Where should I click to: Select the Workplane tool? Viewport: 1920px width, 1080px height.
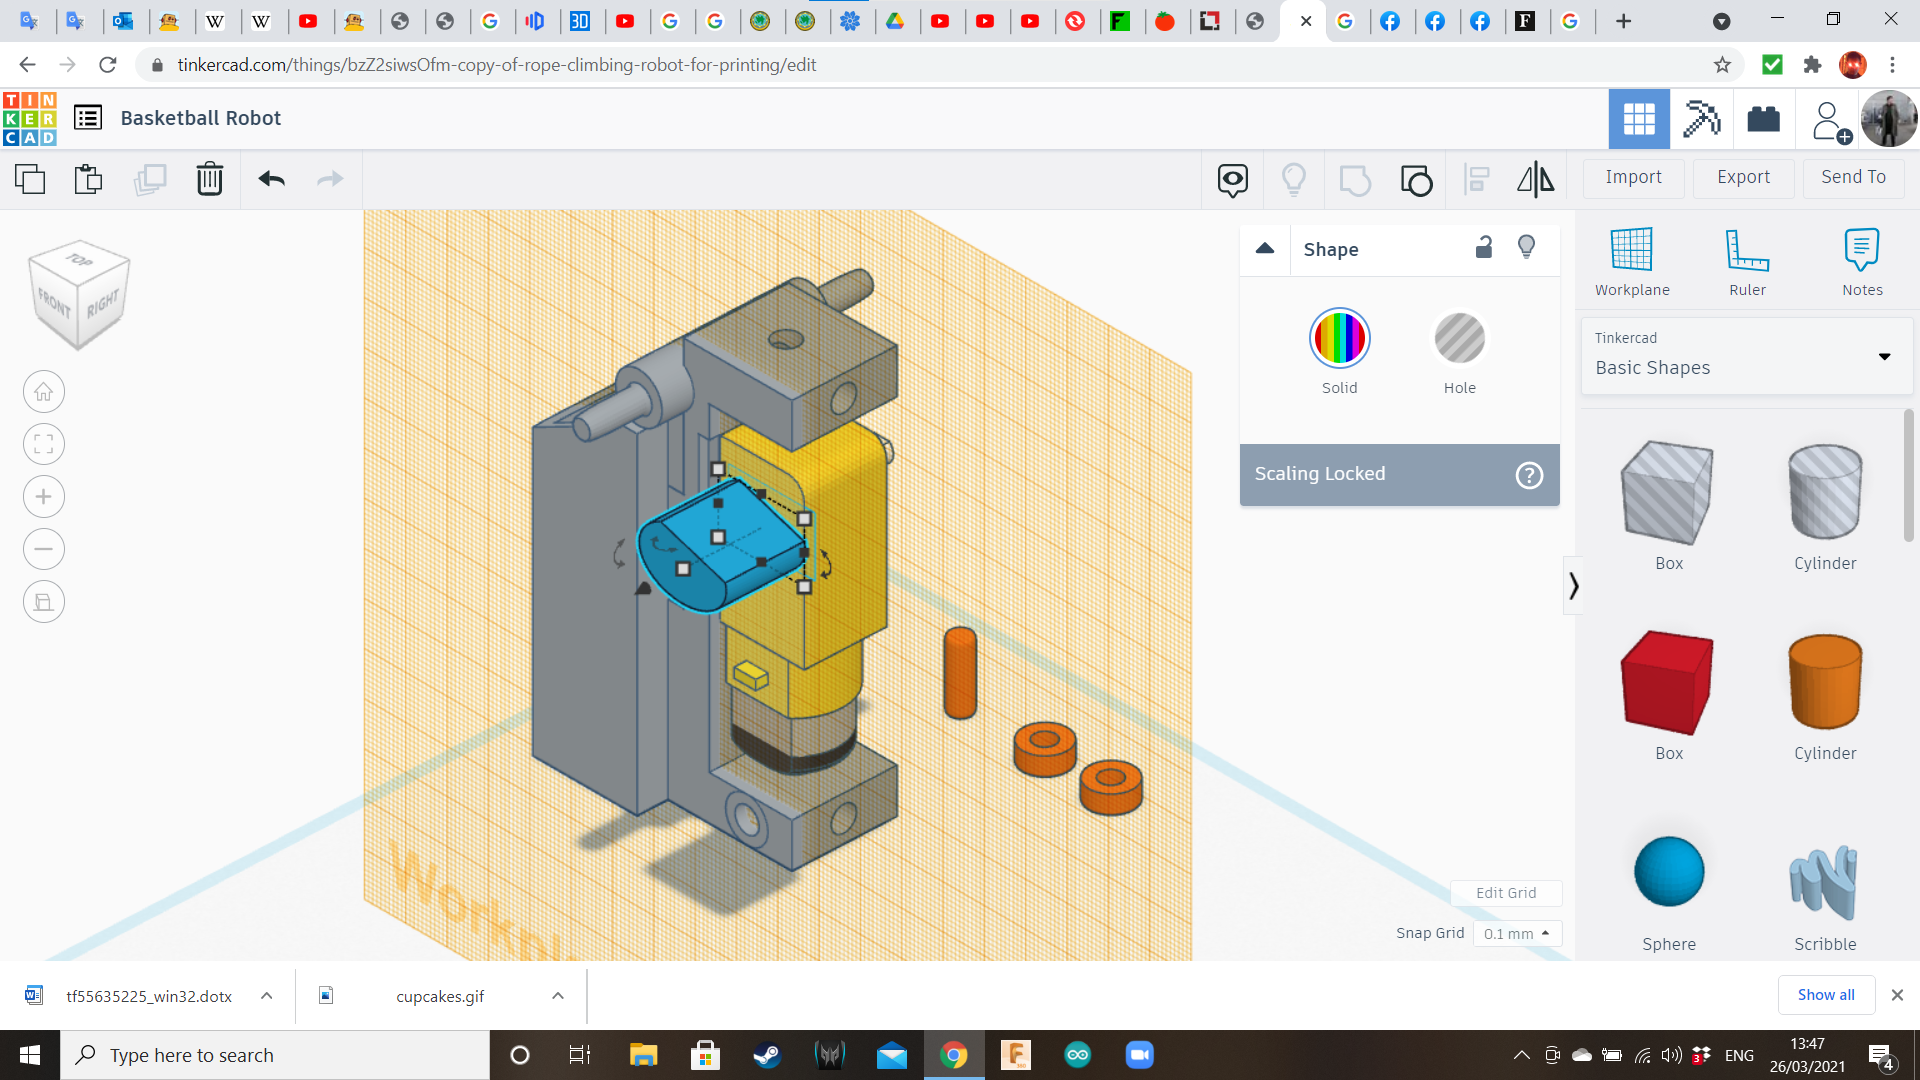pos(1632,260)
